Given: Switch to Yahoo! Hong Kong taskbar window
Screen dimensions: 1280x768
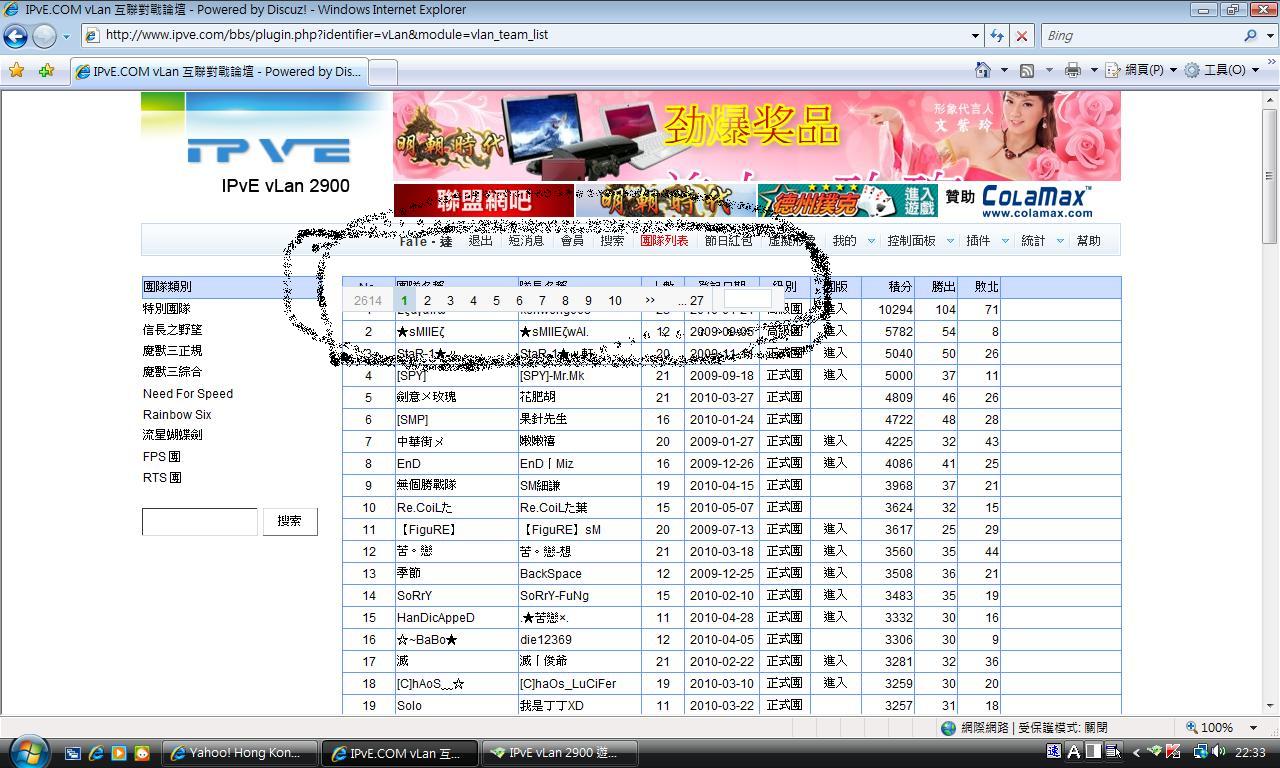Looking at the screenshot, I should (x=240, y=753).
